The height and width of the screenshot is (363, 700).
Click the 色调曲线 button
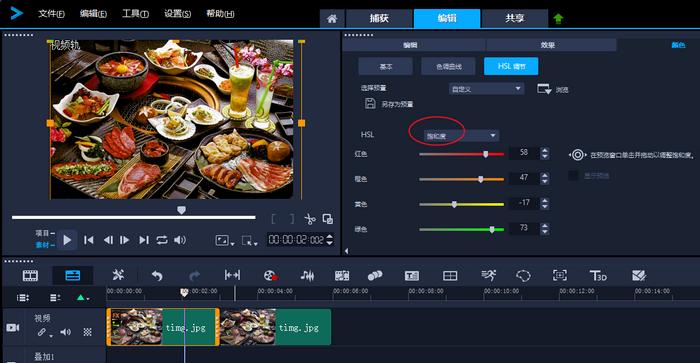click(449, 67)
